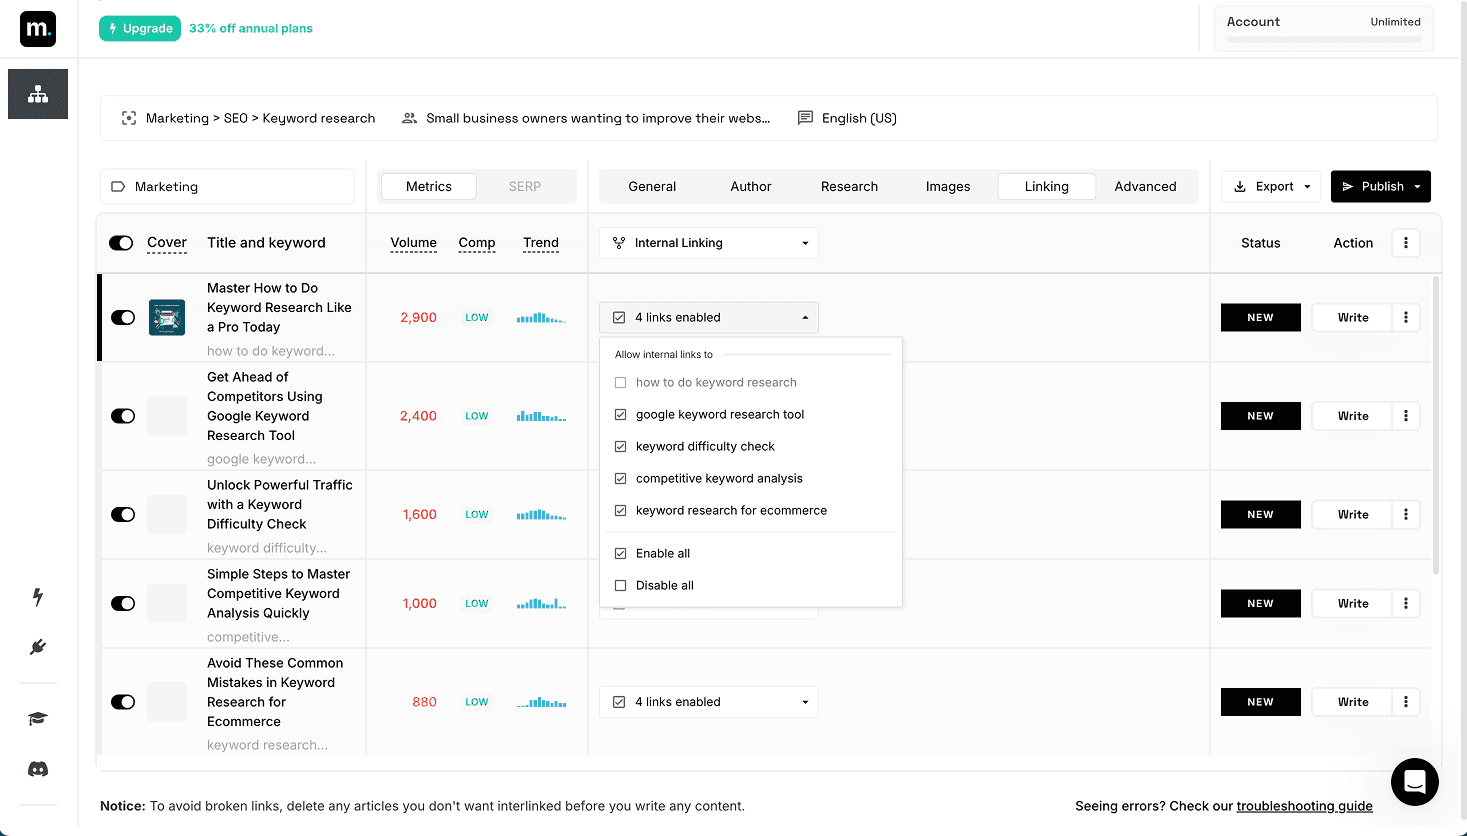
Task: Click the m. logo in the top corner
Action: pyautogui.click(x=37, y=29)
